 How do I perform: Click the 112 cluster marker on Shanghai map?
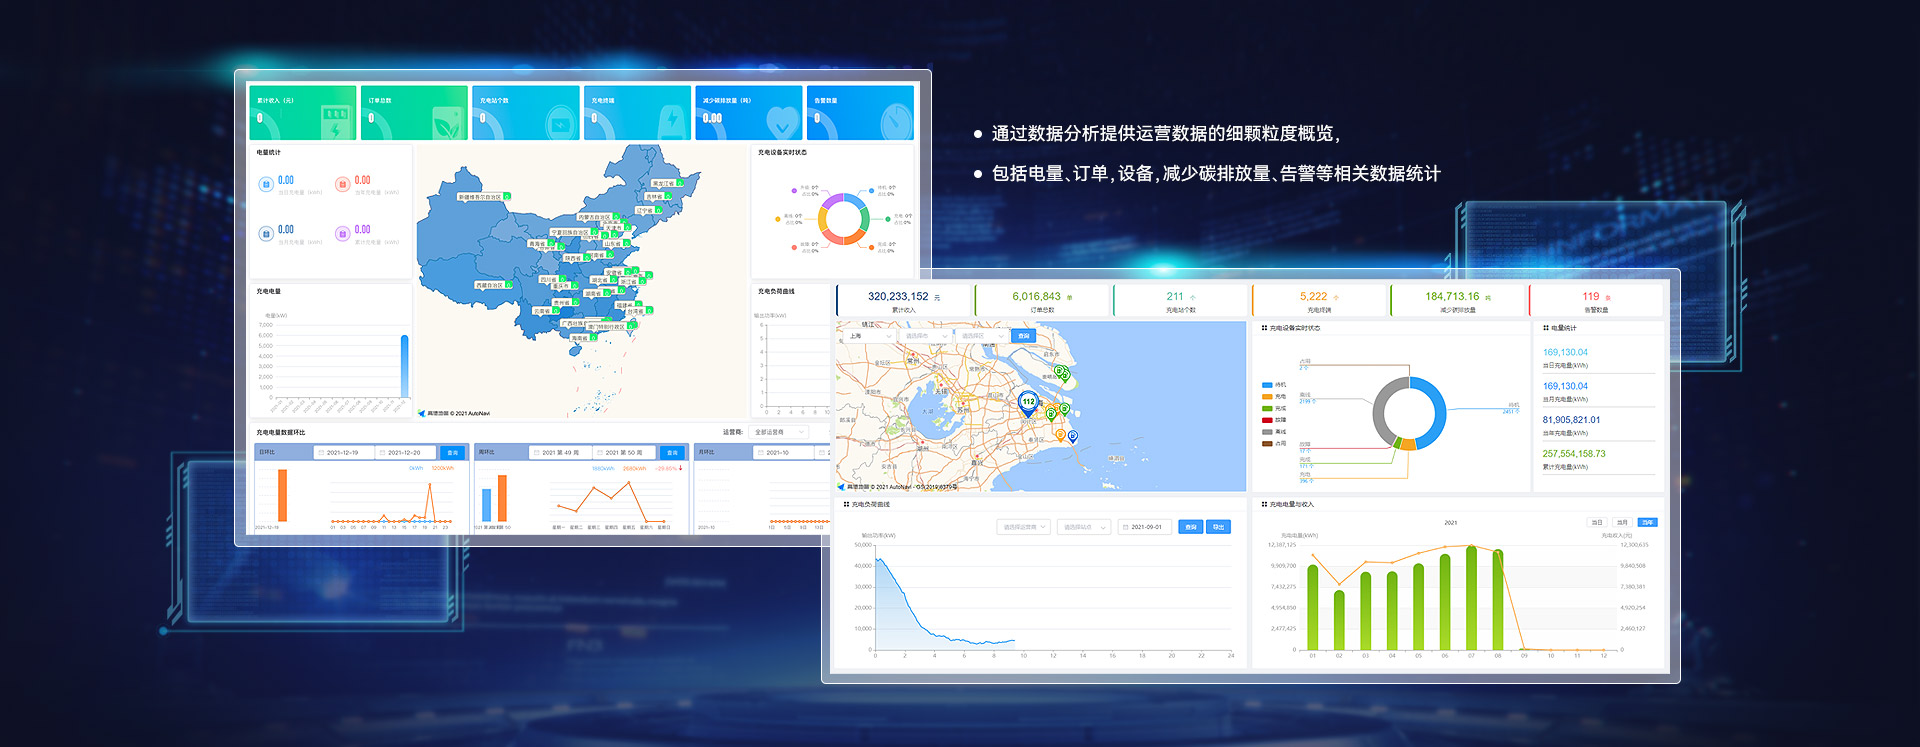[1028, 402]
